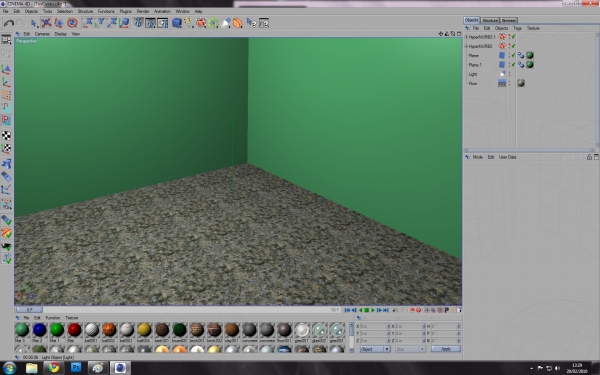The width and height of the screenshot is (600, 375).
Task: Select the Rotate tool icon
Action: pyautogui.click(x=72, y=23)
